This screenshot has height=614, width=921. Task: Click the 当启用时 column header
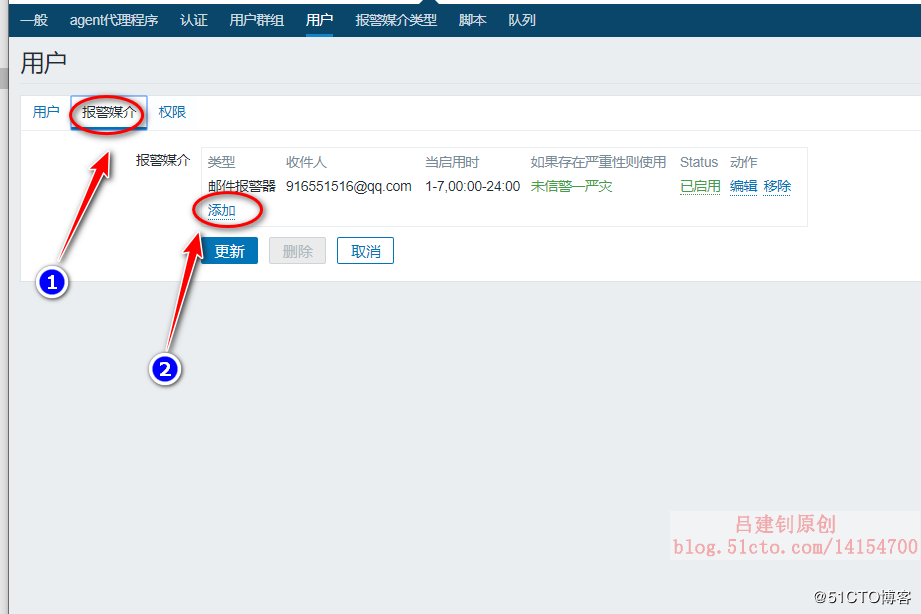click(x=452, y=162)
